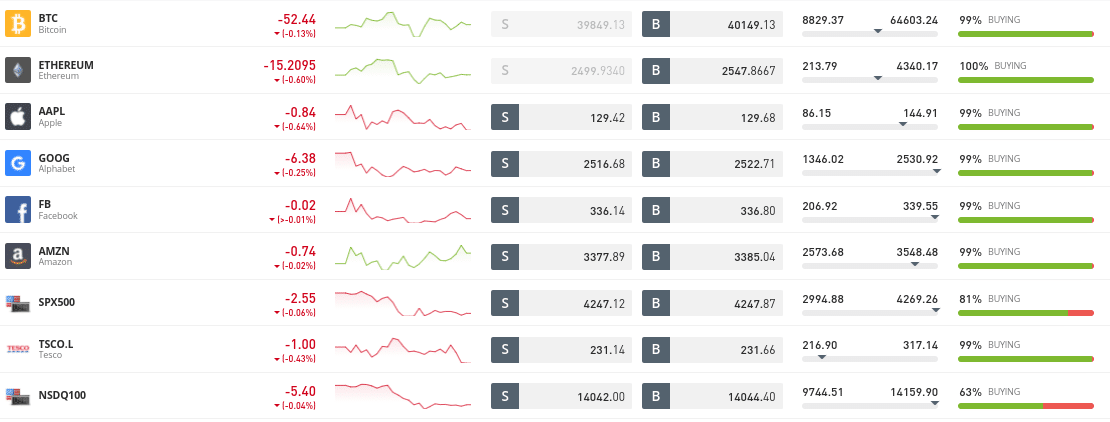The width and height of the screenshot is (1110, 422).
Task: Click NSDQ100 sell price 14042.00
Action: 600,397
